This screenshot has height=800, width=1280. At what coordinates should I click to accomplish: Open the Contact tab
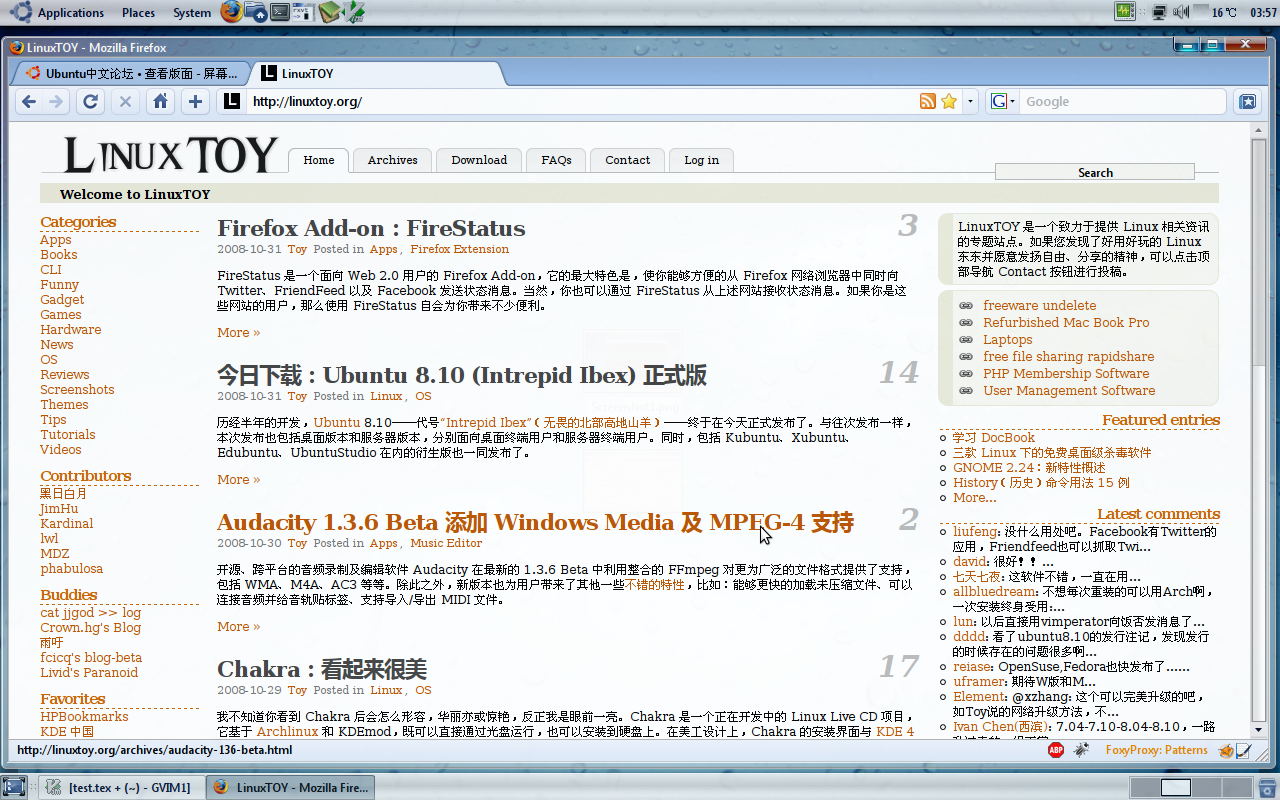pyautogui.click(x=627, y=160)
